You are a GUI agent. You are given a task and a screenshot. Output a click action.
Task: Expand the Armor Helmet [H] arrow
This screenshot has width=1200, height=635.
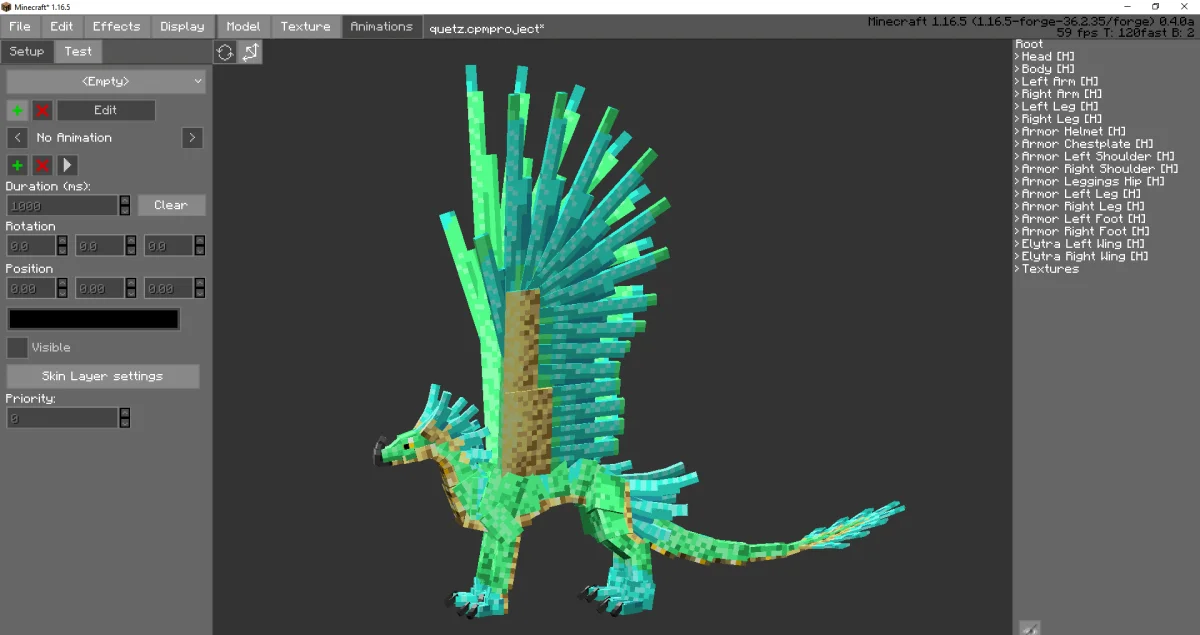pyautogui.click(x=1017, y=132)
